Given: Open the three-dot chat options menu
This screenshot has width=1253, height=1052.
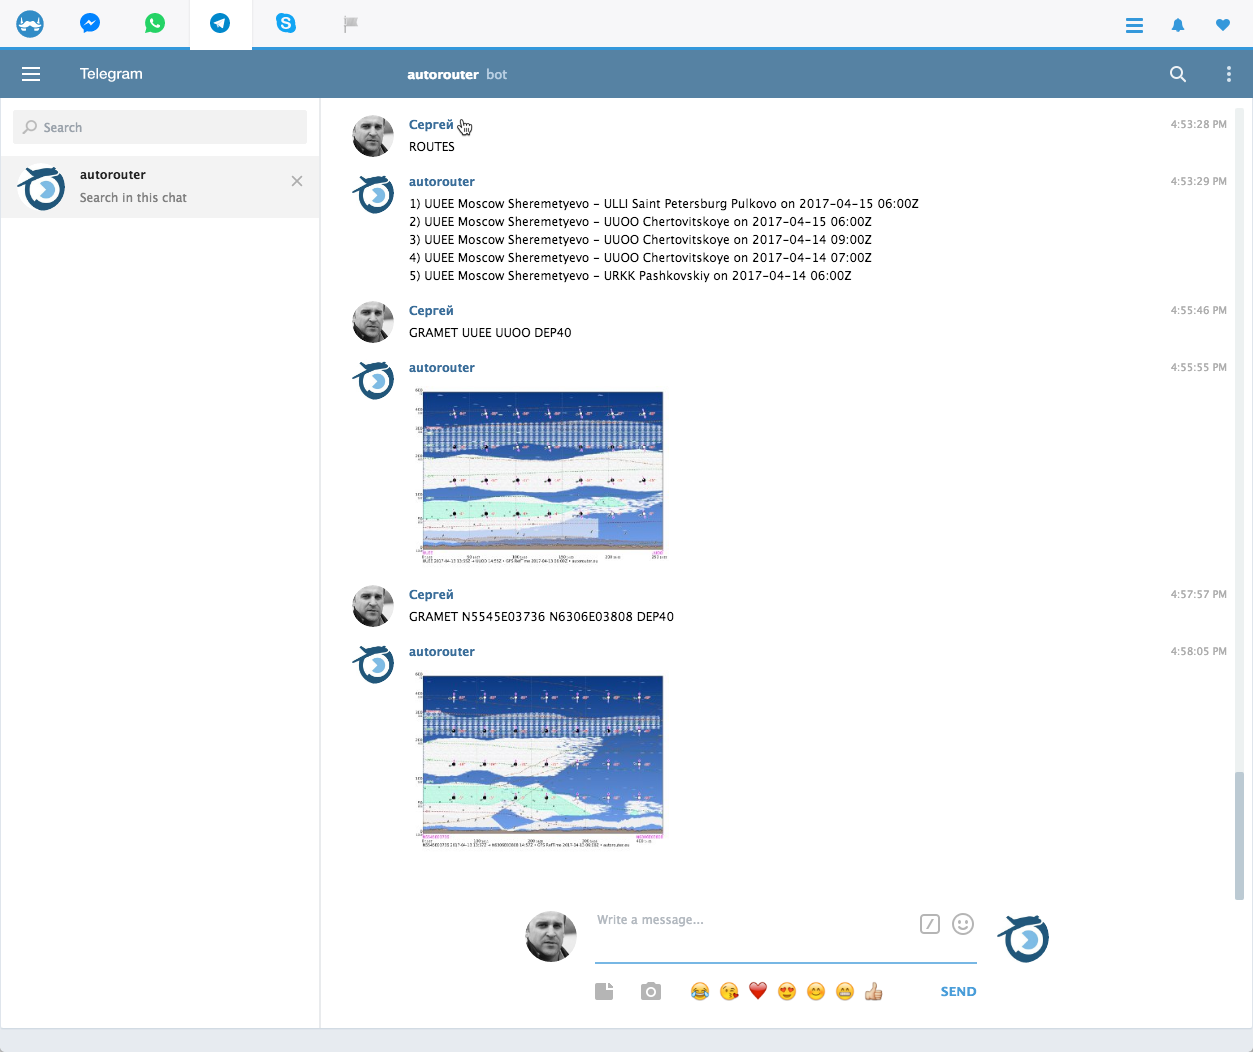Looking at the screenshot, I should point(1228,74).
